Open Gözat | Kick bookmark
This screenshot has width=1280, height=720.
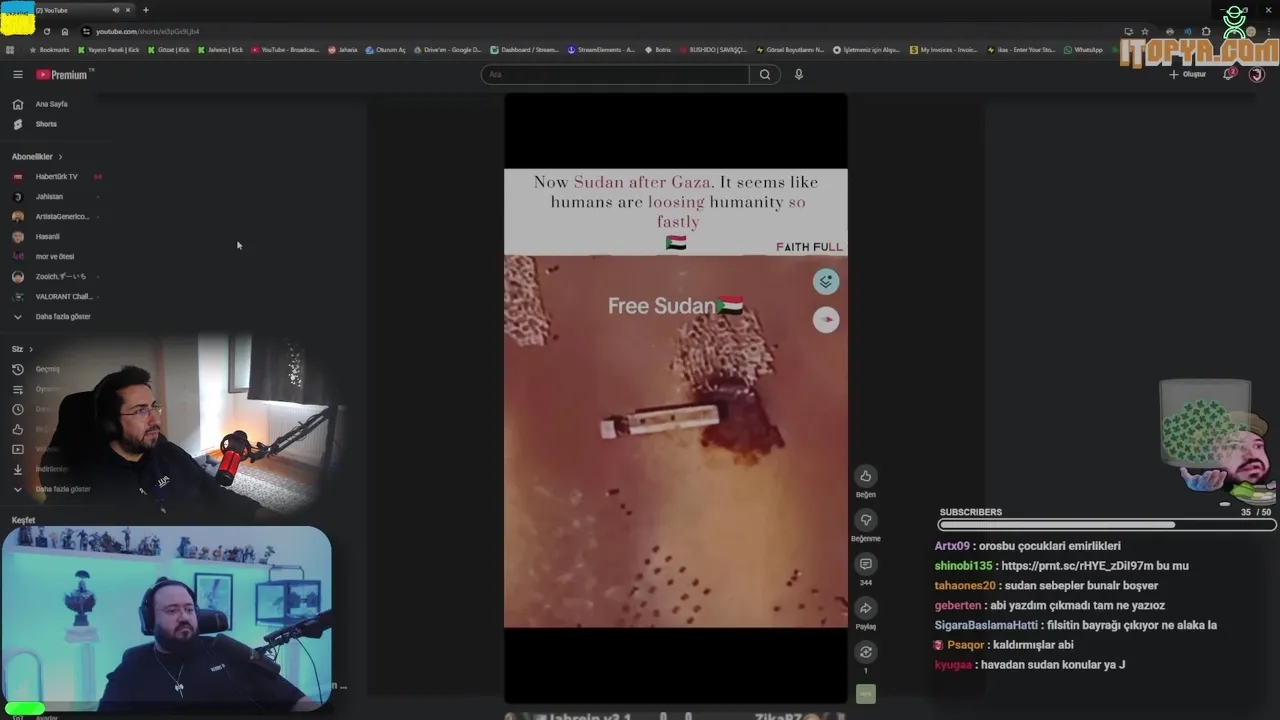[x=169, y=50]
